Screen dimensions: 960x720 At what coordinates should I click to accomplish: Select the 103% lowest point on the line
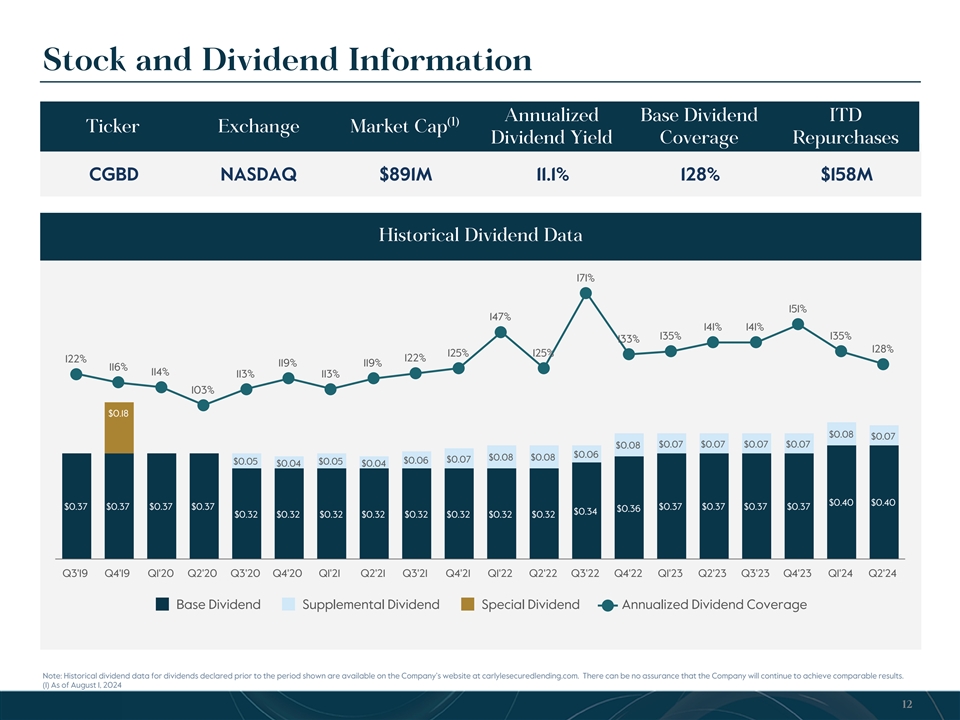click(x=203, y=405)
